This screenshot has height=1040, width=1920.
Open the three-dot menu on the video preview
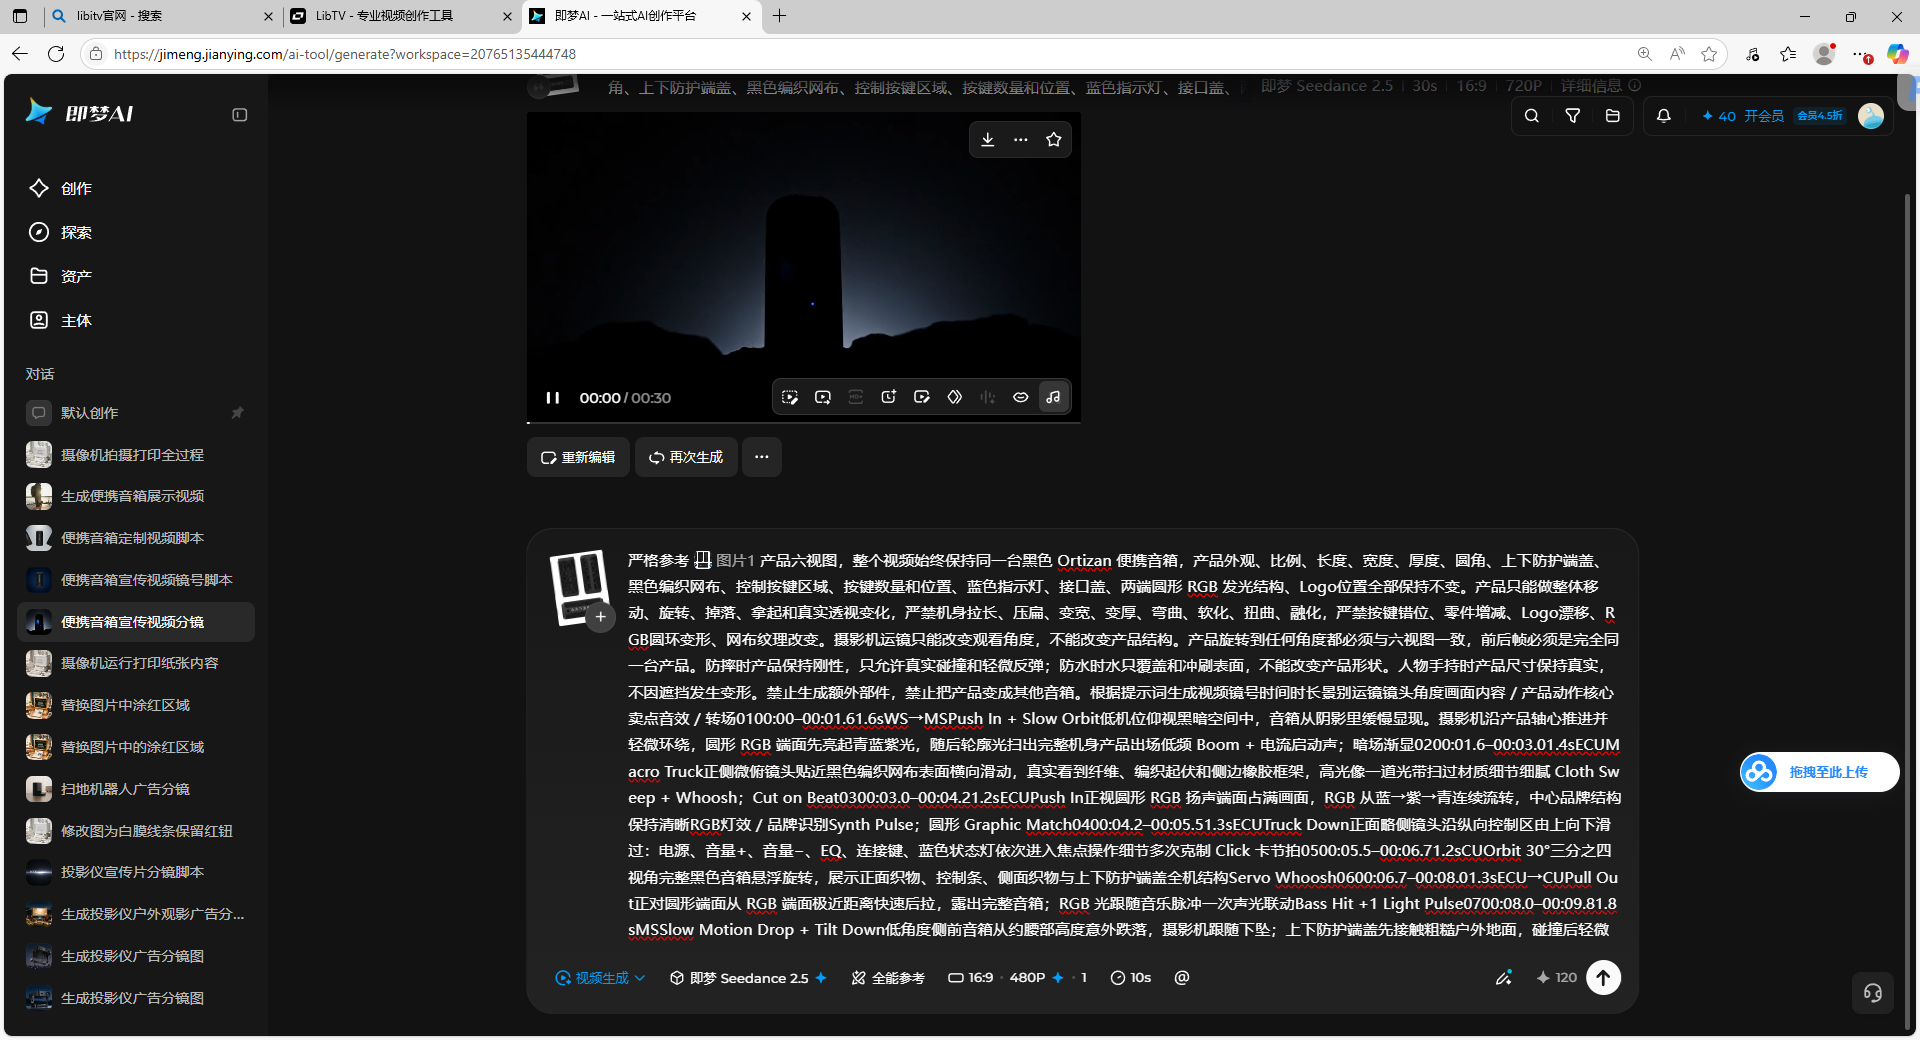click(1020, 140)
